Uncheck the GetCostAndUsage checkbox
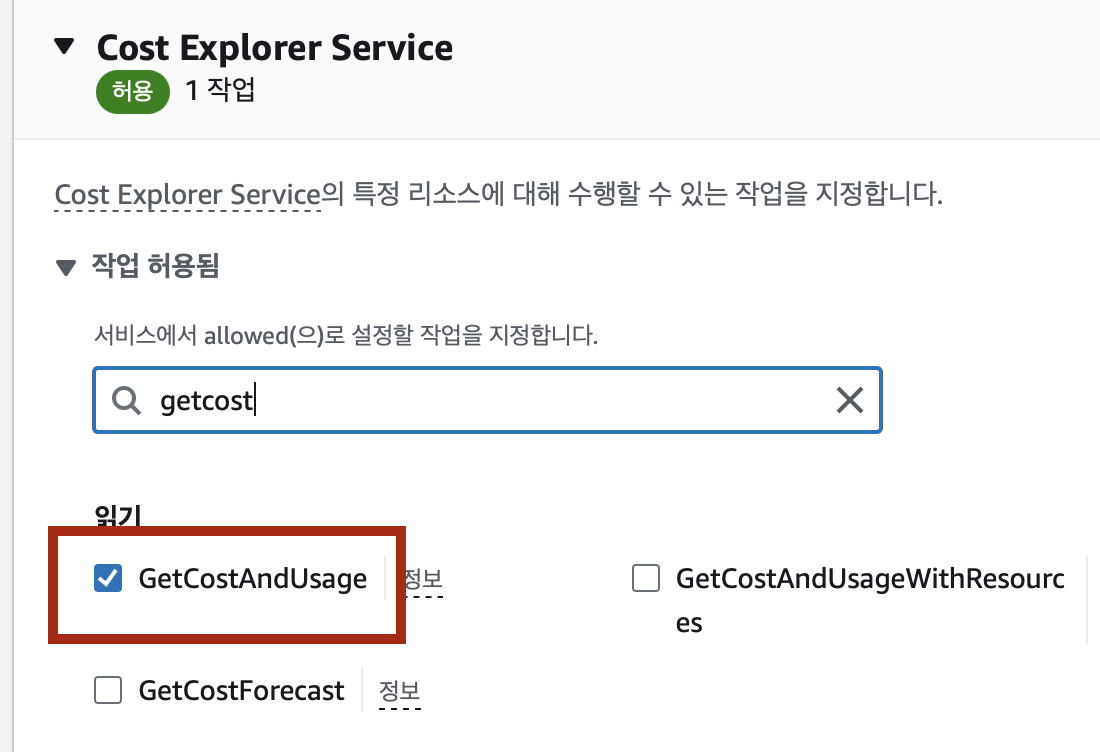 point(108,579)
